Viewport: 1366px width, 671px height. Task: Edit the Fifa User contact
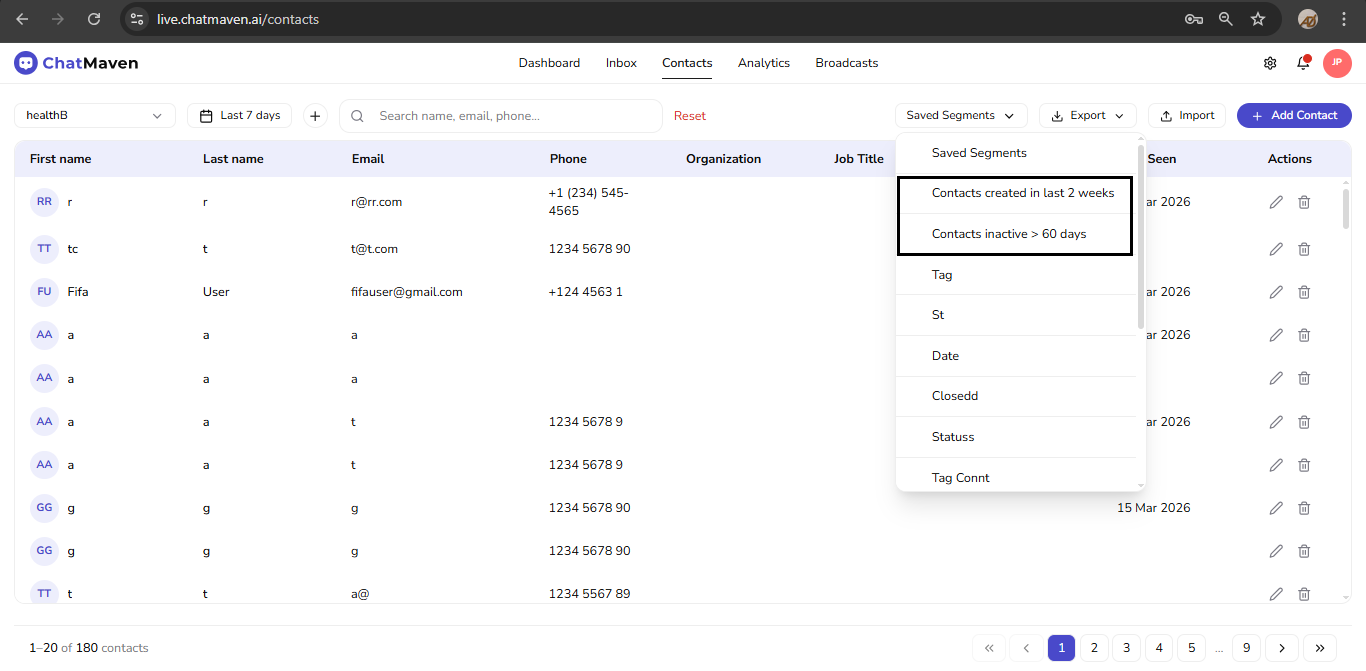coord(1276,291)
